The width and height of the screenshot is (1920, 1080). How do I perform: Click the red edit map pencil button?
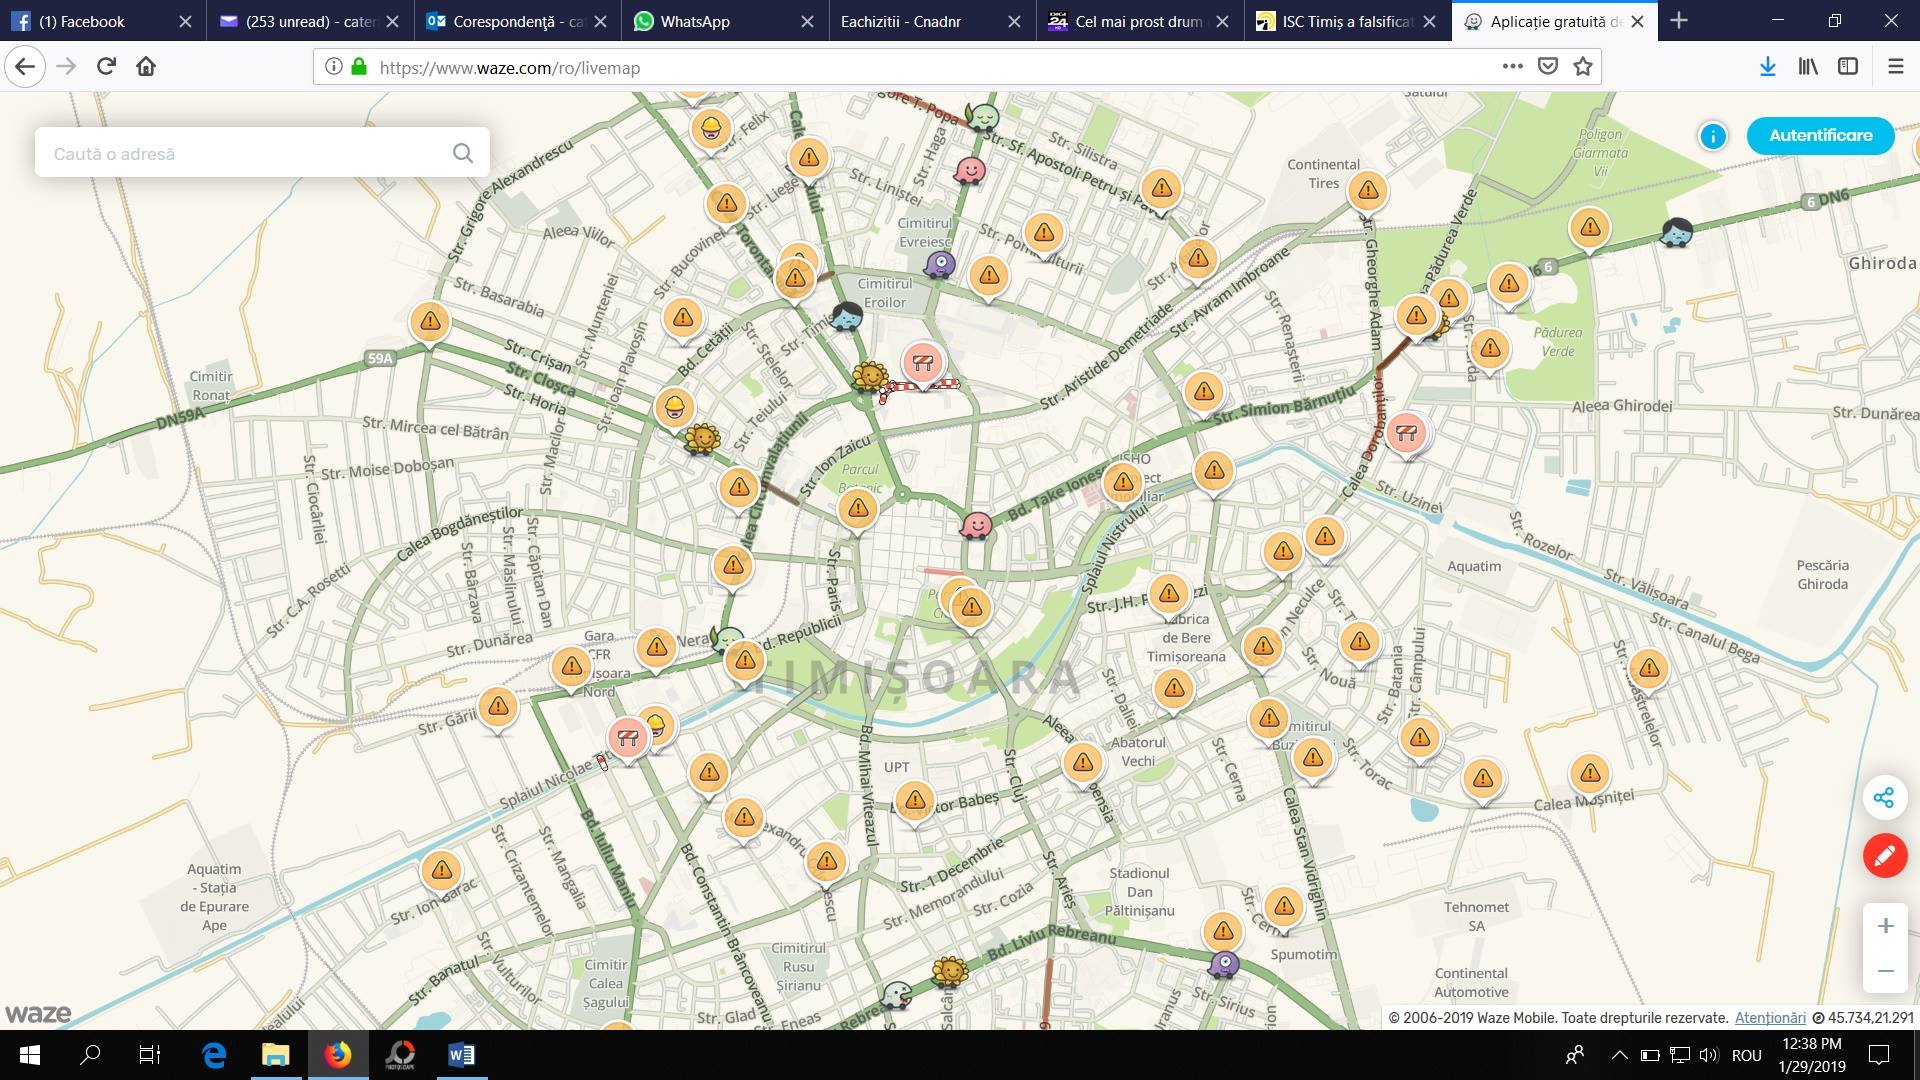click(1884, 856)
